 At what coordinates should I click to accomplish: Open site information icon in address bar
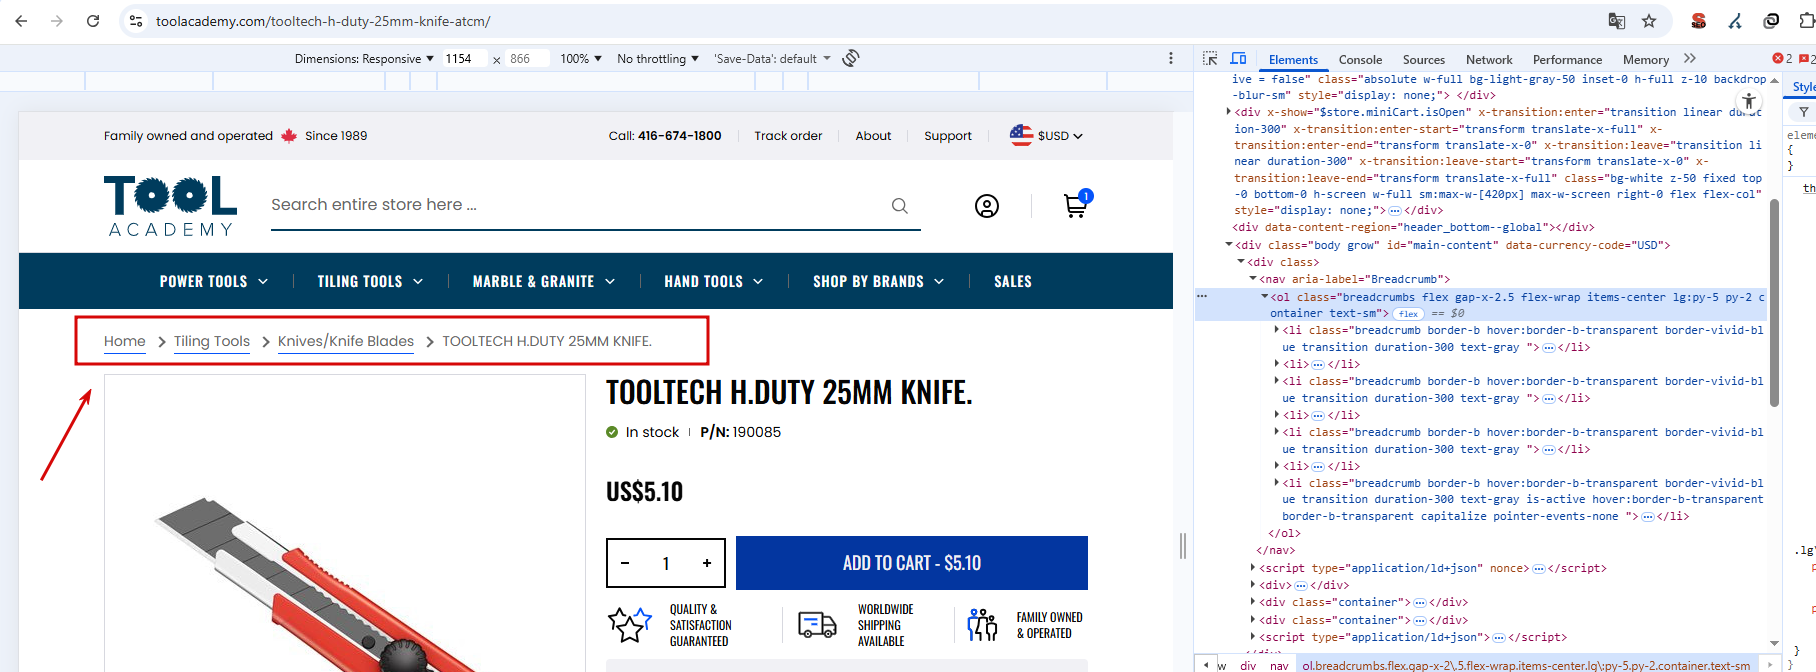click(x=136, y=21)
